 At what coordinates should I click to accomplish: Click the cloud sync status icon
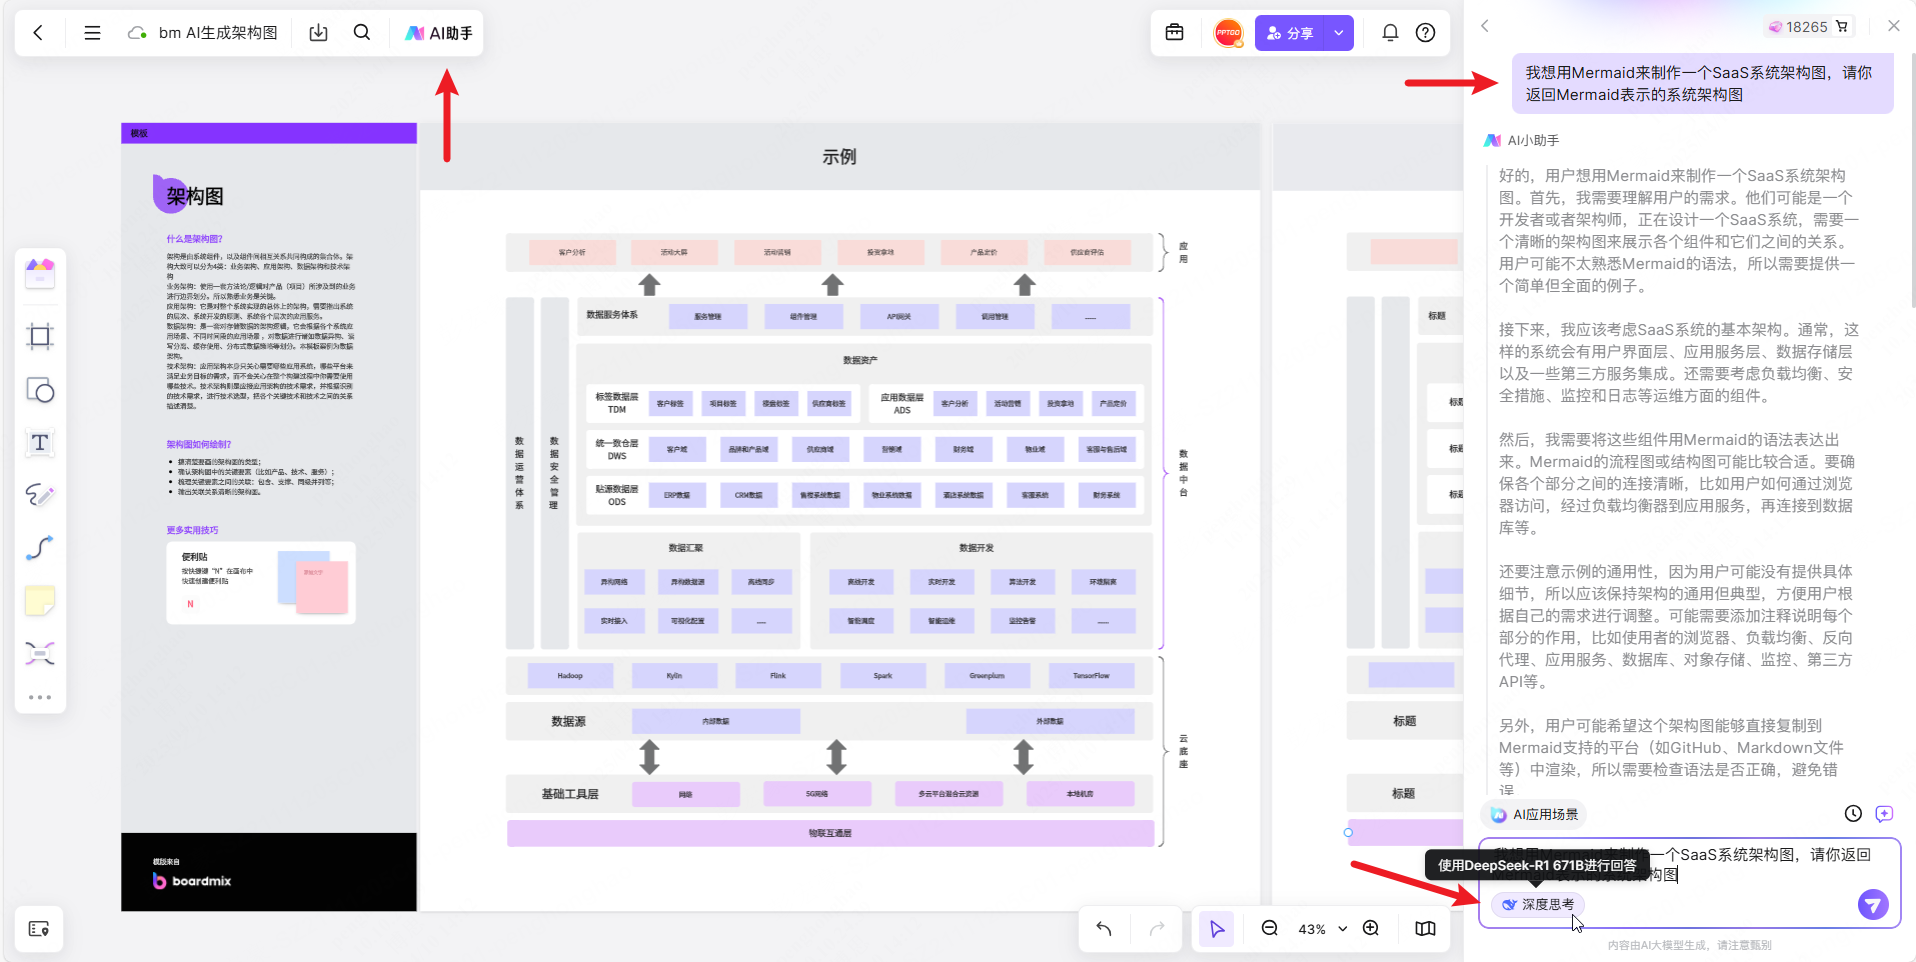coord(137,33)
